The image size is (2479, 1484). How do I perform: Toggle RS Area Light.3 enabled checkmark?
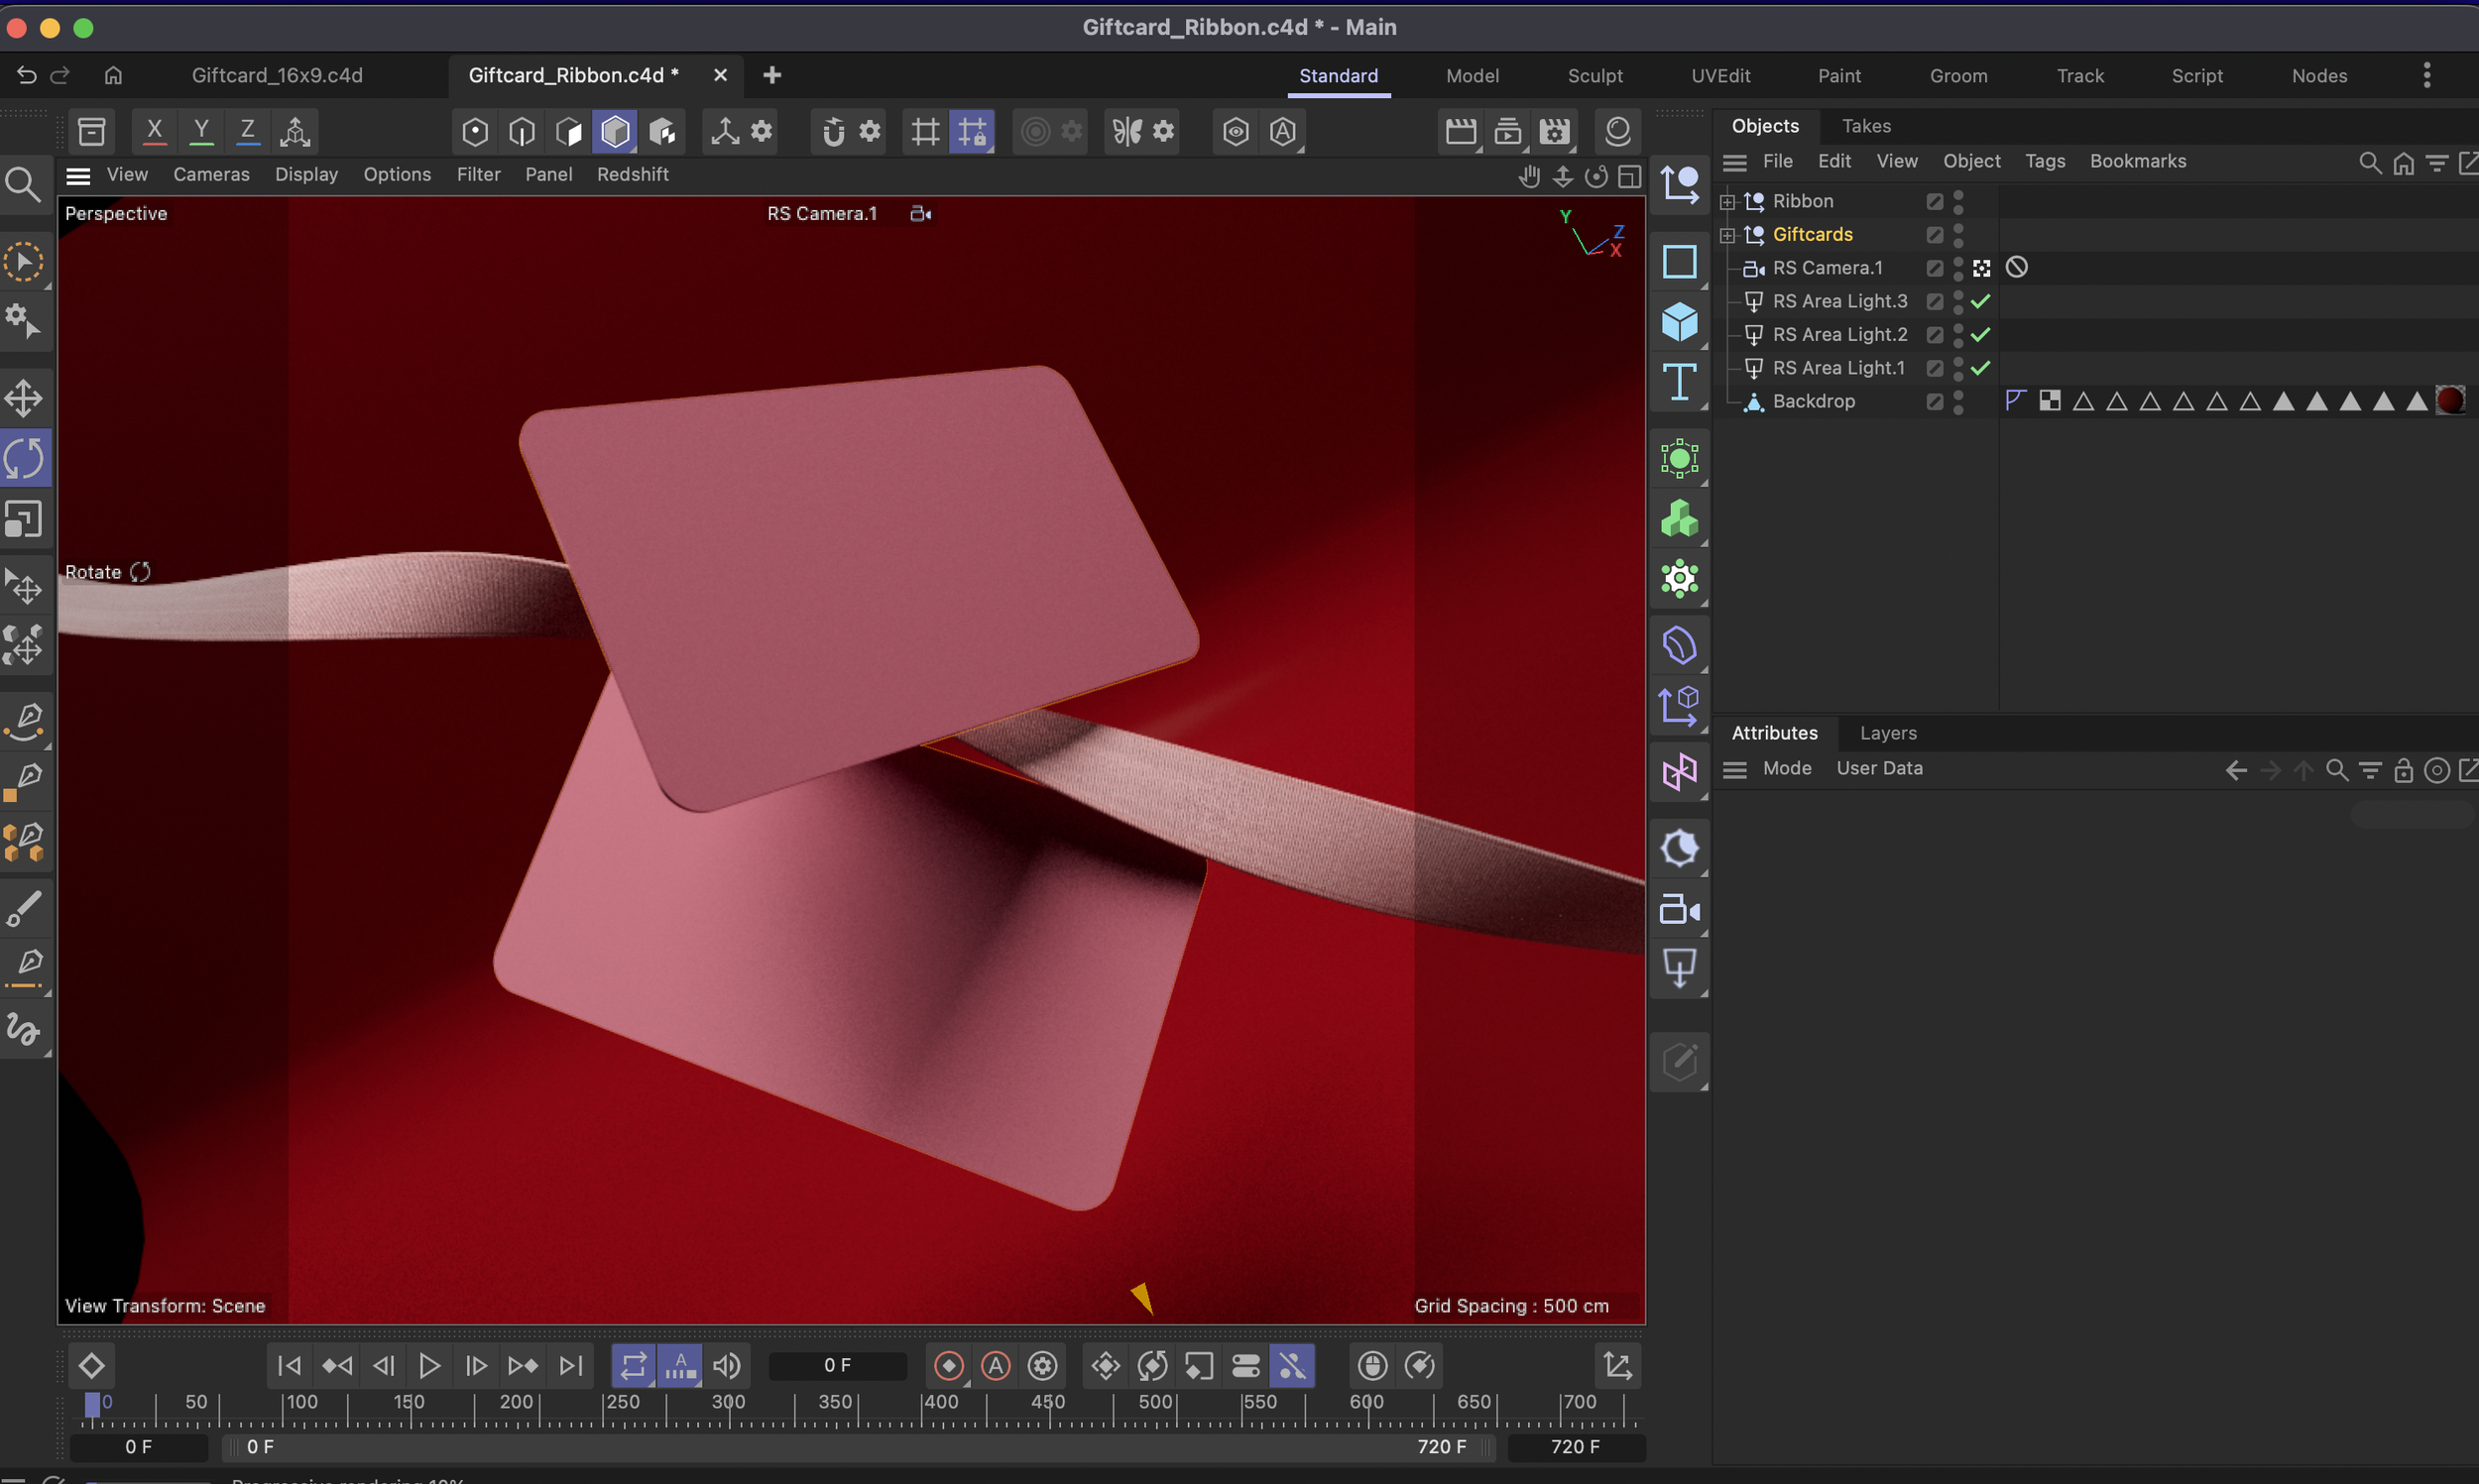(x=1980, y=301)
